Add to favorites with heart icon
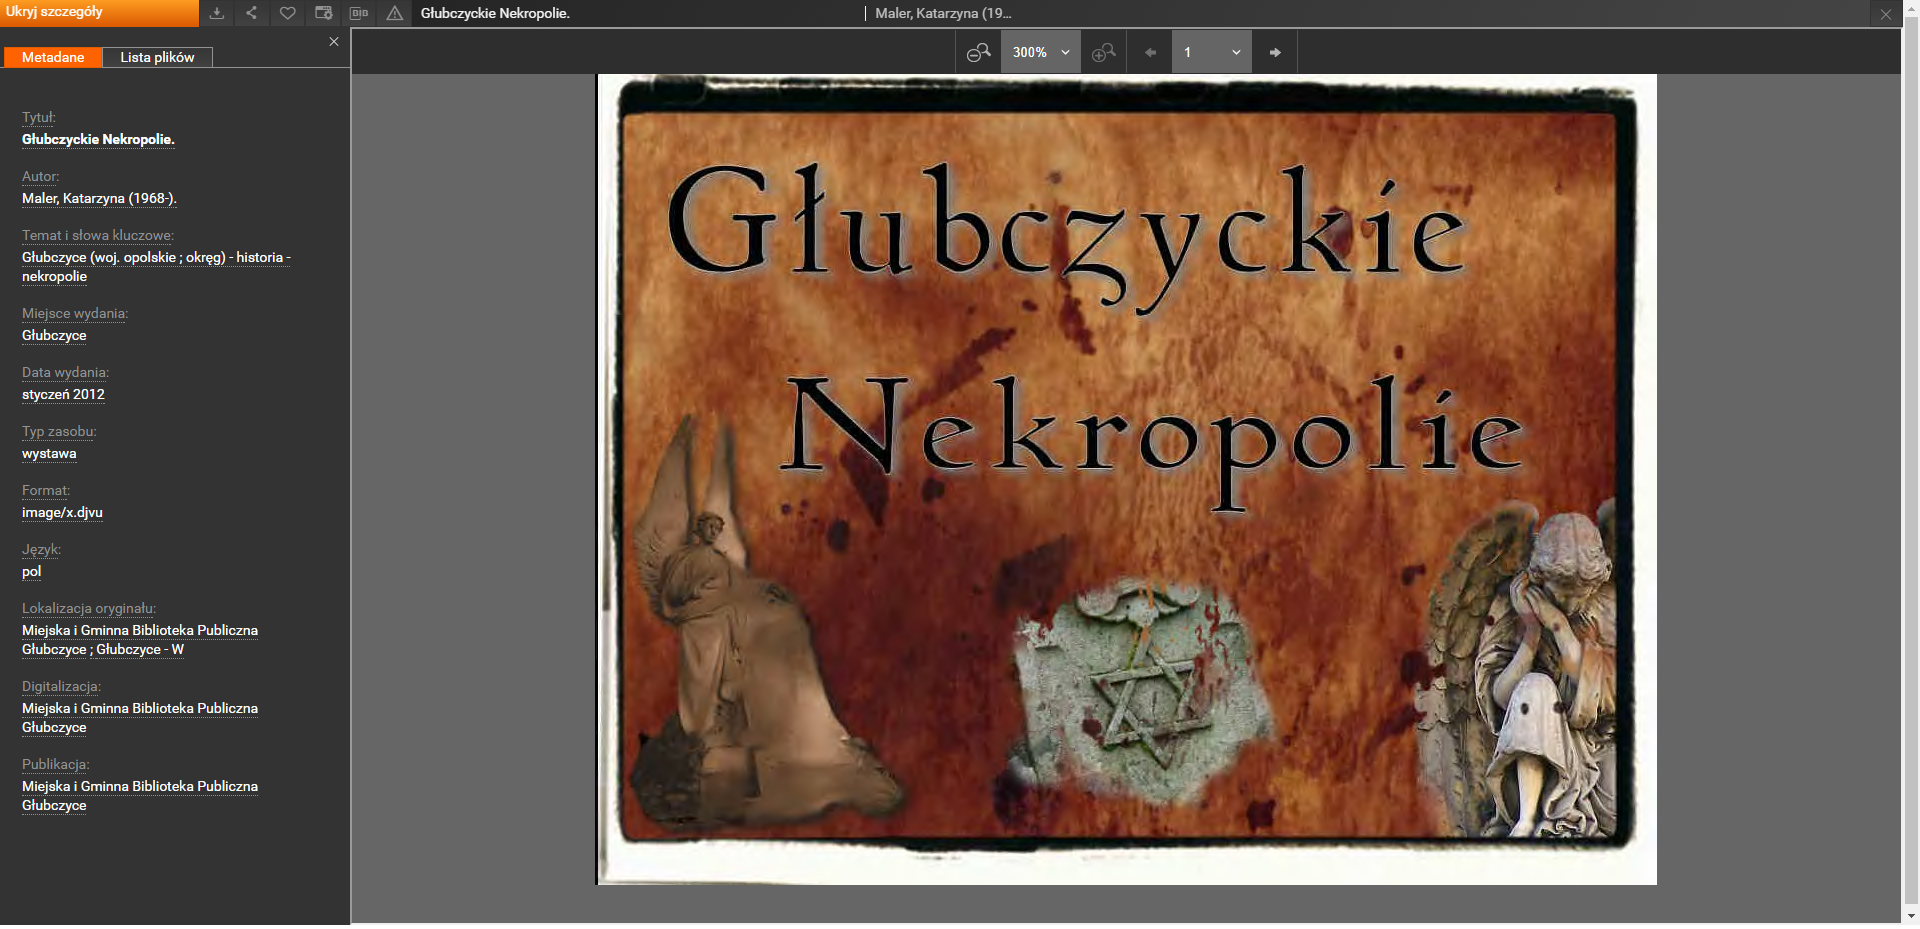The width and height of the screenshot is (1920, 929). 288,13
